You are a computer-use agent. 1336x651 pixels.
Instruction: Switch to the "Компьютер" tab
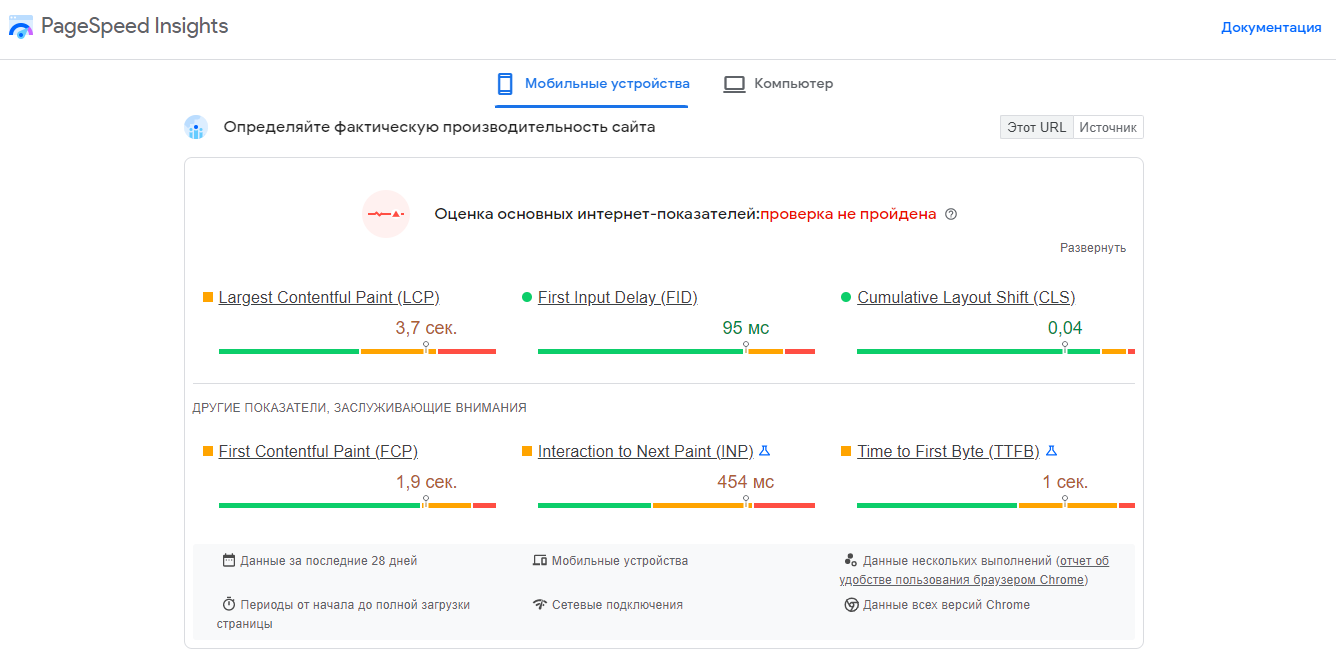793,84
